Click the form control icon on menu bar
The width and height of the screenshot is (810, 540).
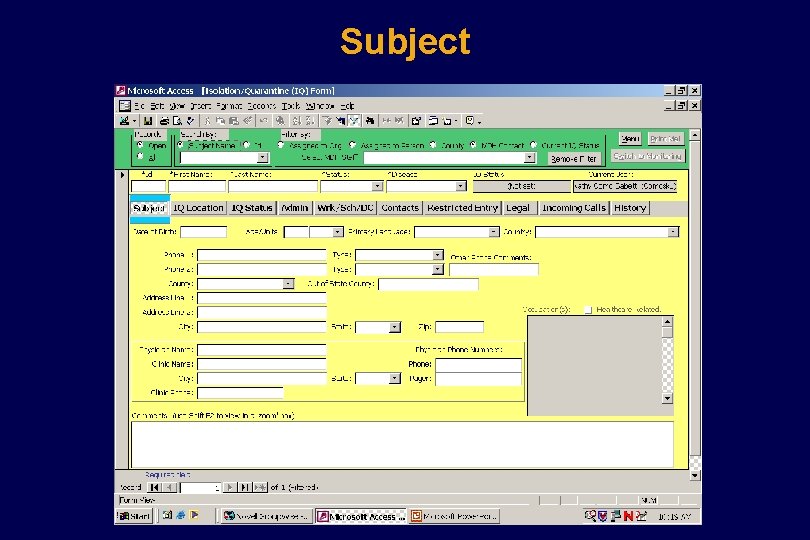[x=124, y=106]
